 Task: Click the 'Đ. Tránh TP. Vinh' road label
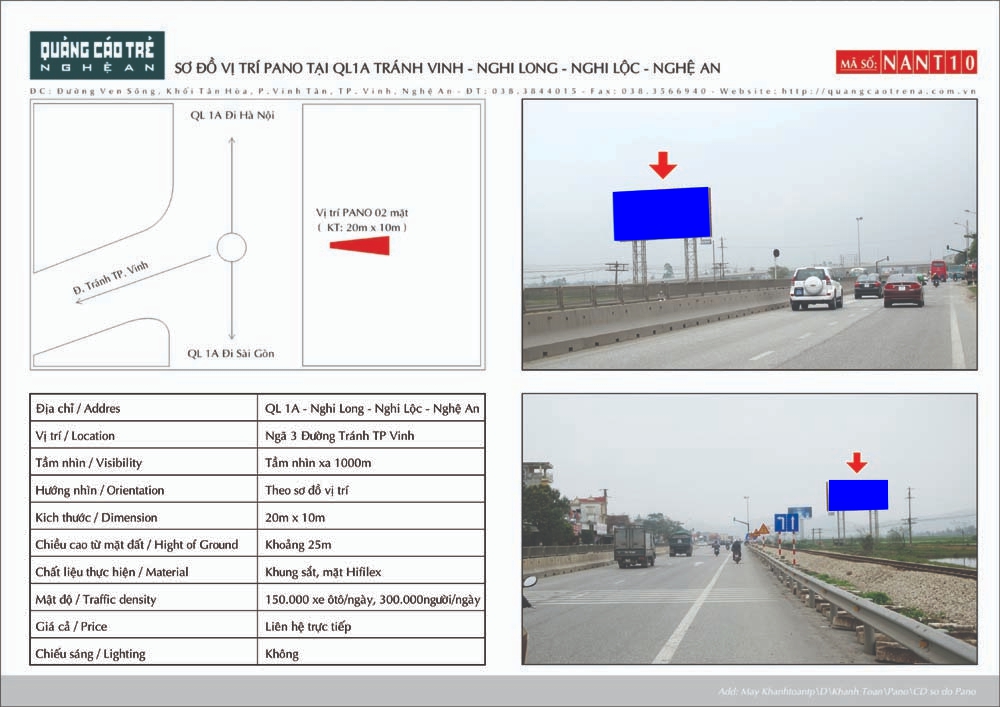(110, 277)
